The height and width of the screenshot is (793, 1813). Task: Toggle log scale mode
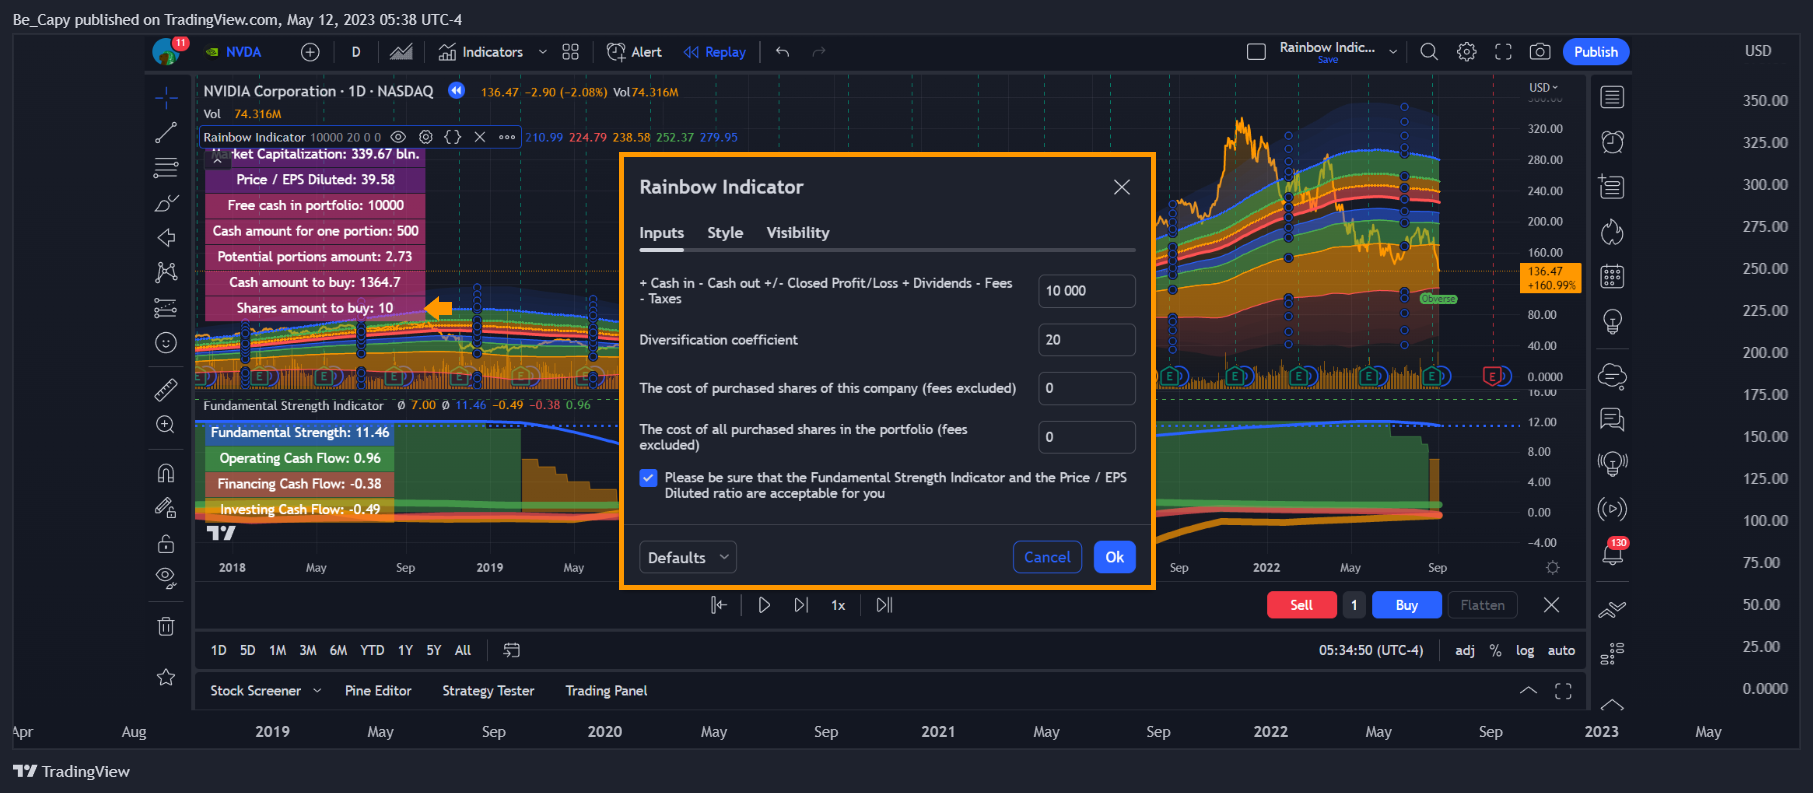[x=1524, y=650]
